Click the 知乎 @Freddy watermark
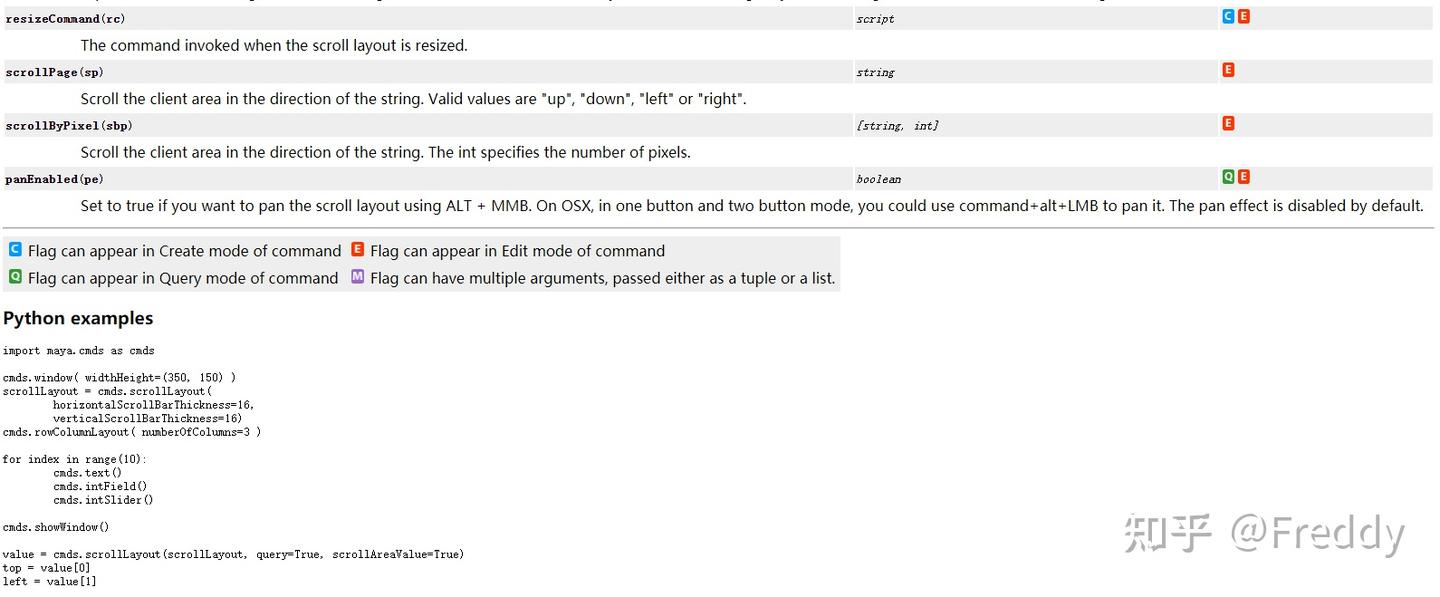This screenshot has height=597, width=1440. pyautogui.click(x=1264, y=533)
